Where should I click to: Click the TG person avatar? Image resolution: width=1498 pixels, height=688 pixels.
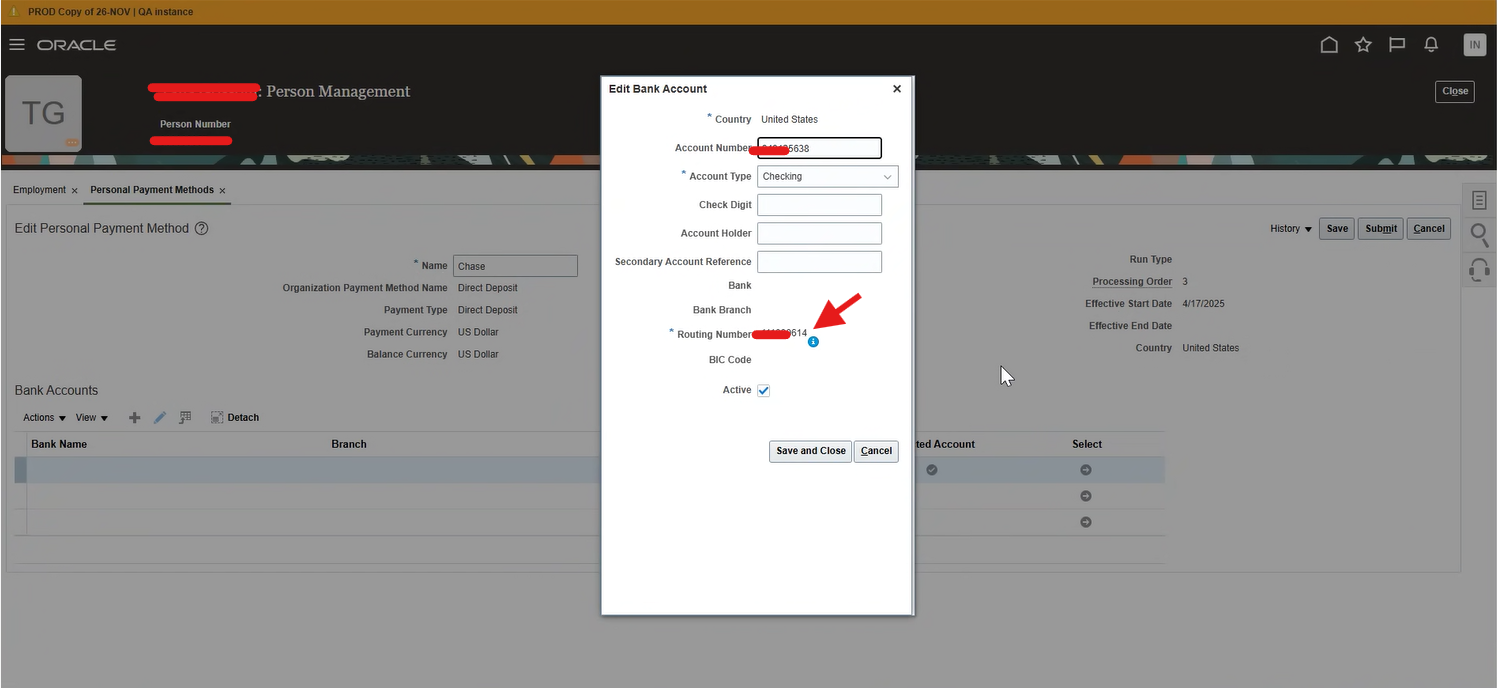tap(44, 113)
